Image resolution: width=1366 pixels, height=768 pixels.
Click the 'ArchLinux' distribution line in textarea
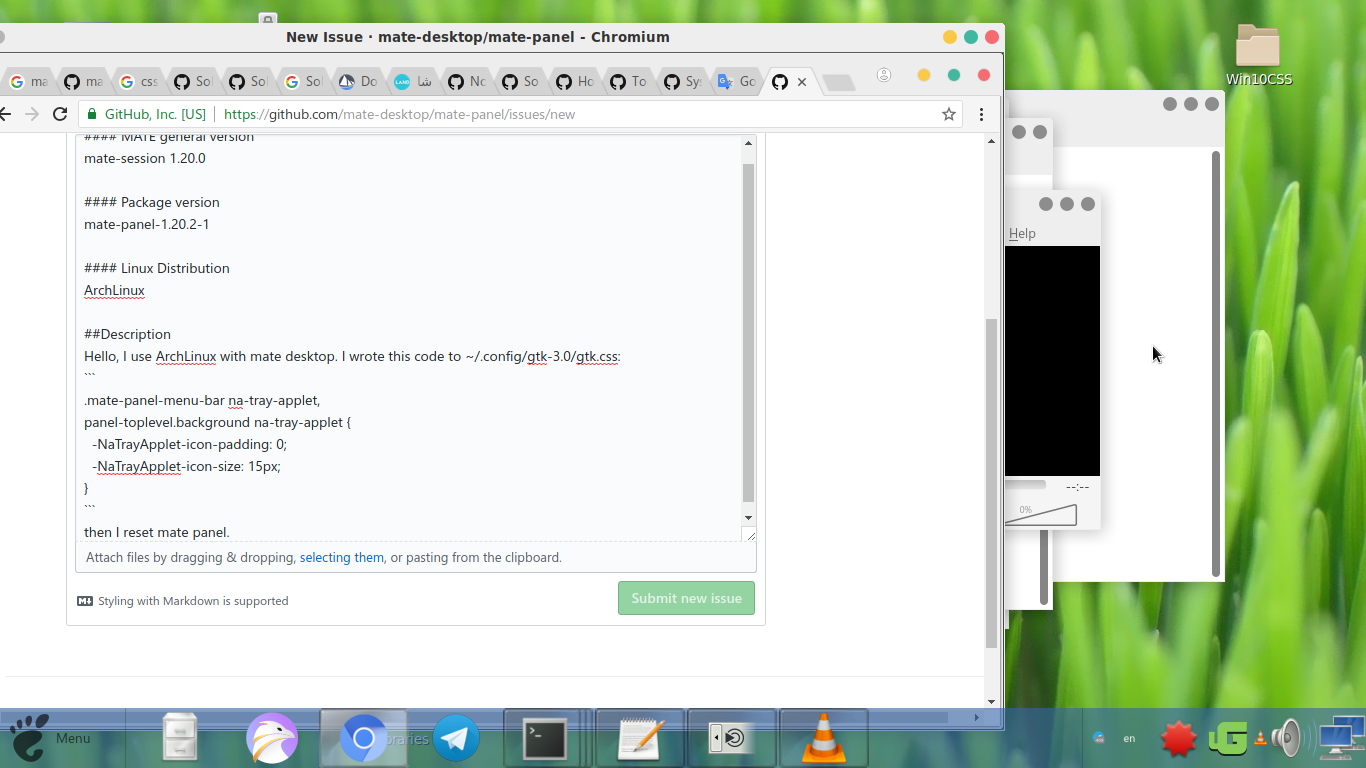pyautogui.click(x=114, y=290)
